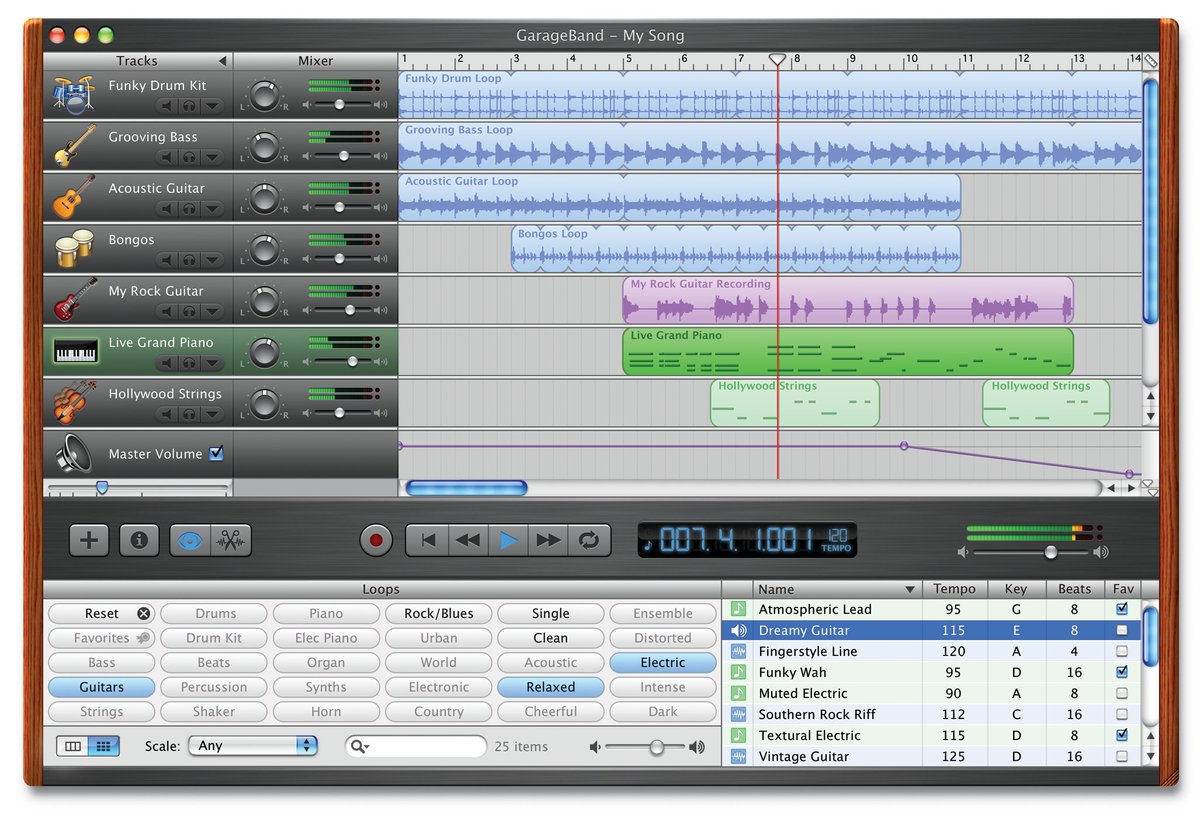Sort loops by Key column header
Screen dimensions: 1200x820
click(x=1016, y=589)
